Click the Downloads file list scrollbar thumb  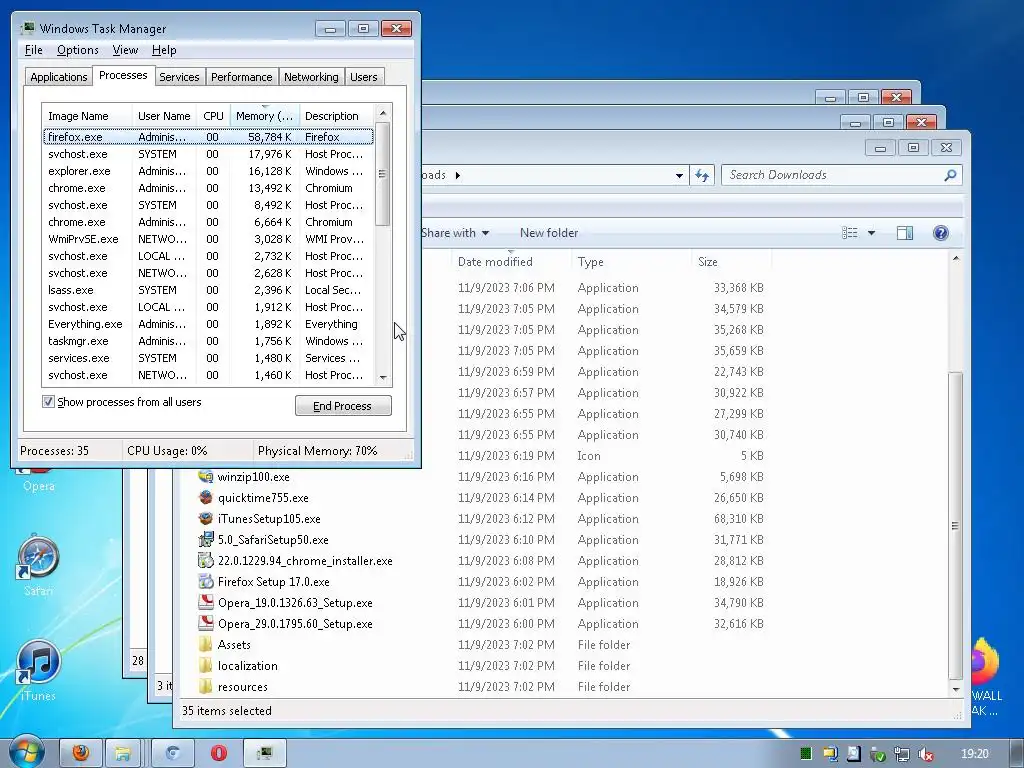pyautogui.click(x=955, y=526)
